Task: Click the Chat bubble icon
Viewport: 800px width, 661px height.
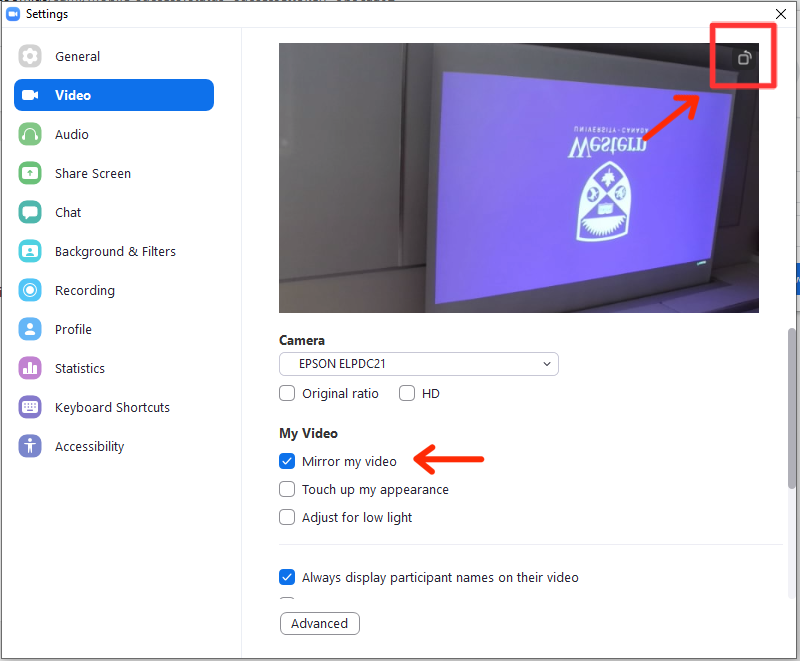Action: coord(30,212)
